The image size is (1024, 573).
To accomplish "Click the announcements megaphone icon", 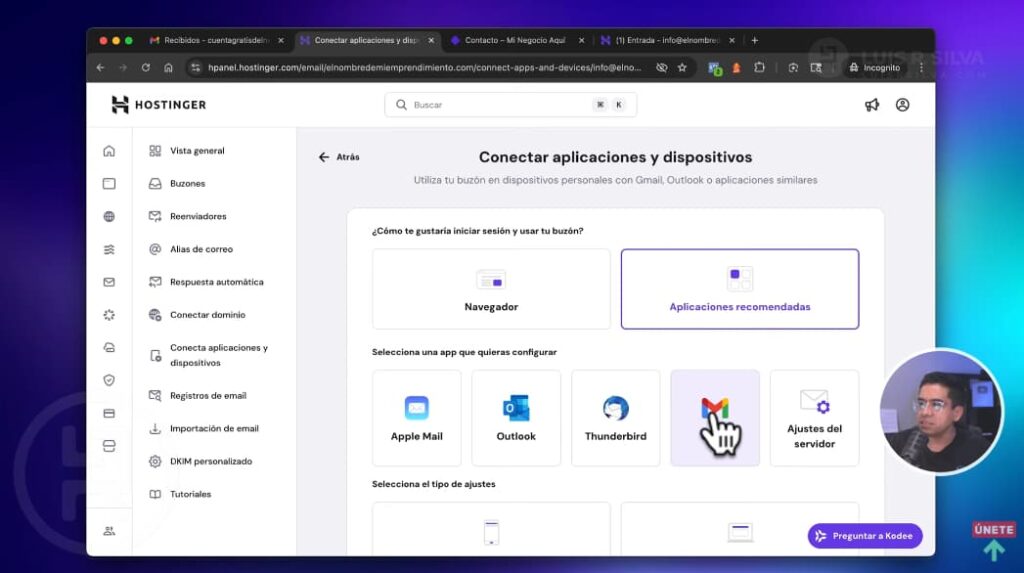I will coord(872,105).
